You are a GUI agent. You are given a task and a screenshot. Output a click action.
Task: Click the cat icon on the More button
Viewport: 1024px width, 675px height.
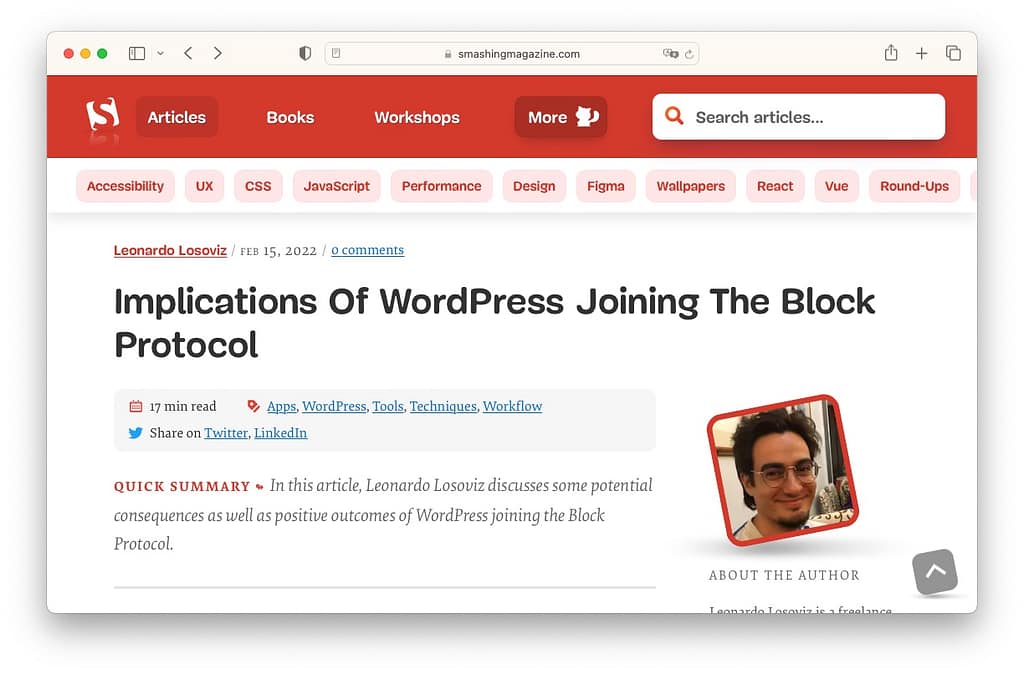coord(587,115)
